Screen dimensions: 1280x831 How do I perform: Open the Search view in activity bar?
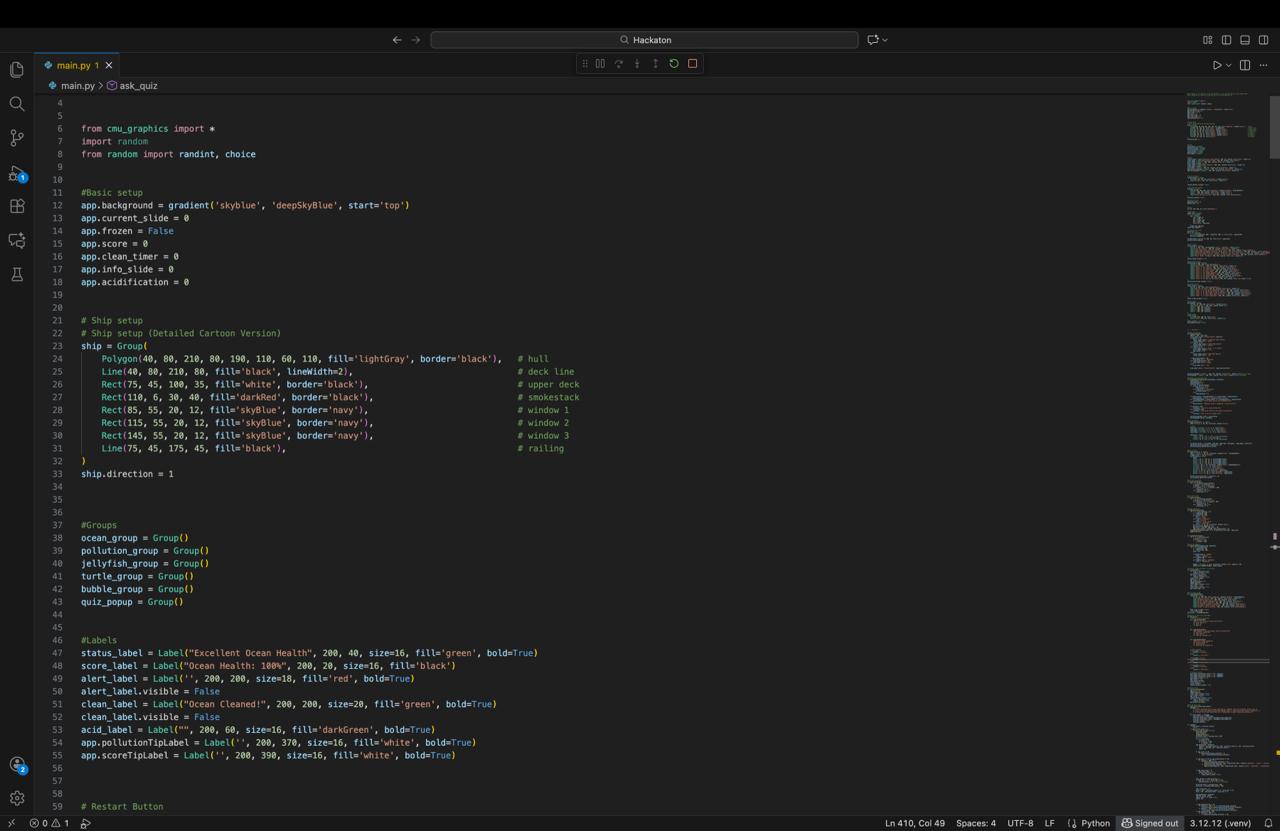[x=17, y=104]
